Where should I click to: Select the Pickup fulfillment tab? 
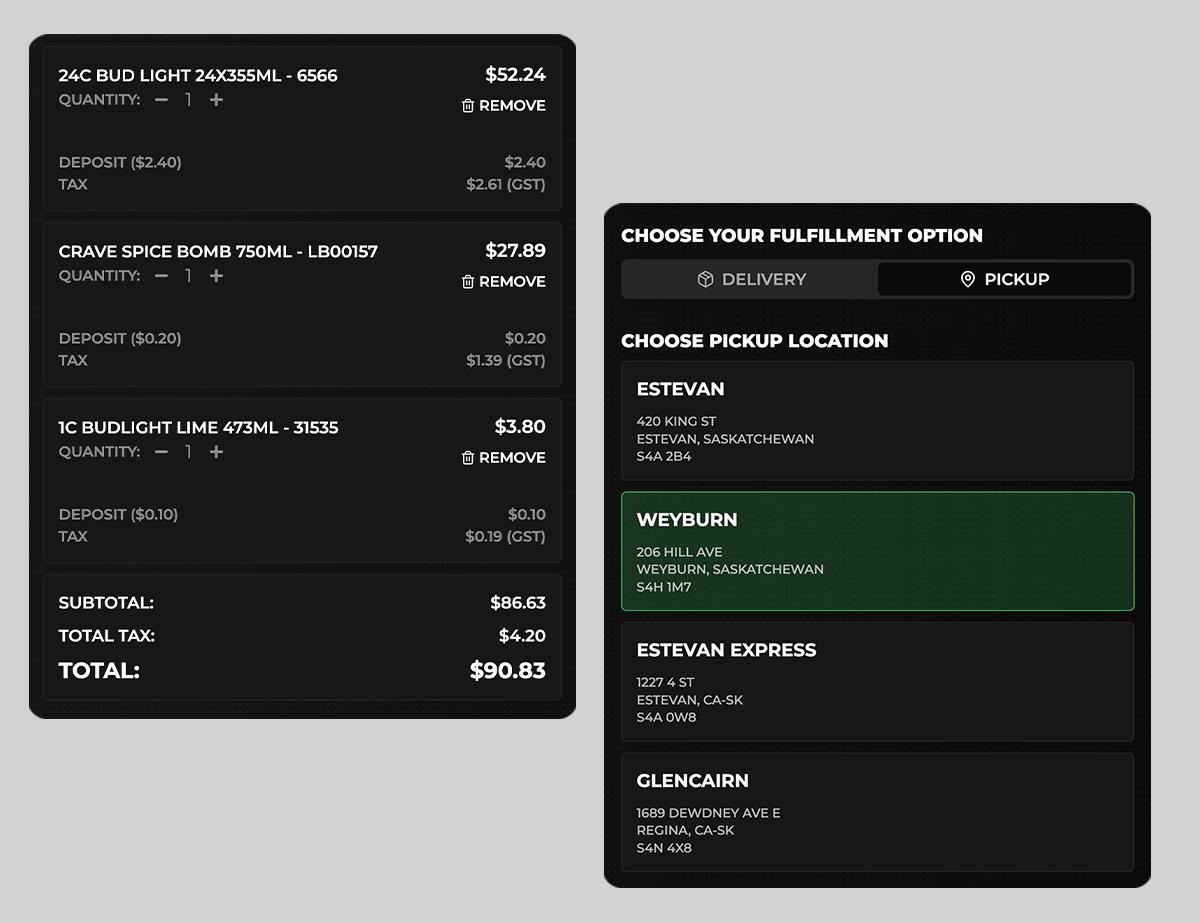pyautogui.click(x=1004, y=279)
